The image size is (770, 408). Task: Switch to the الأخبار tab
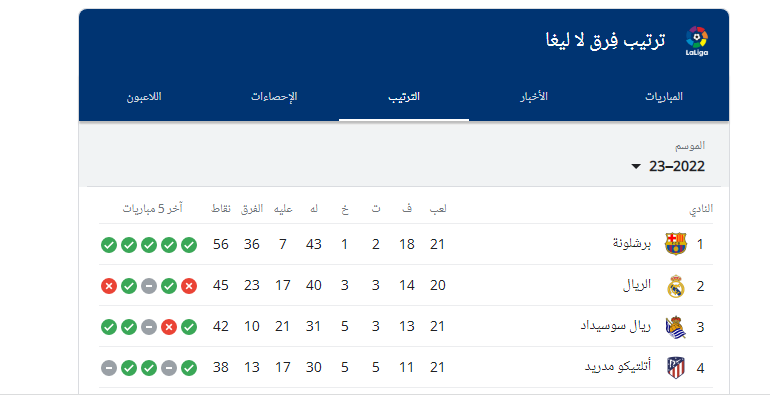tap(533, 97)
